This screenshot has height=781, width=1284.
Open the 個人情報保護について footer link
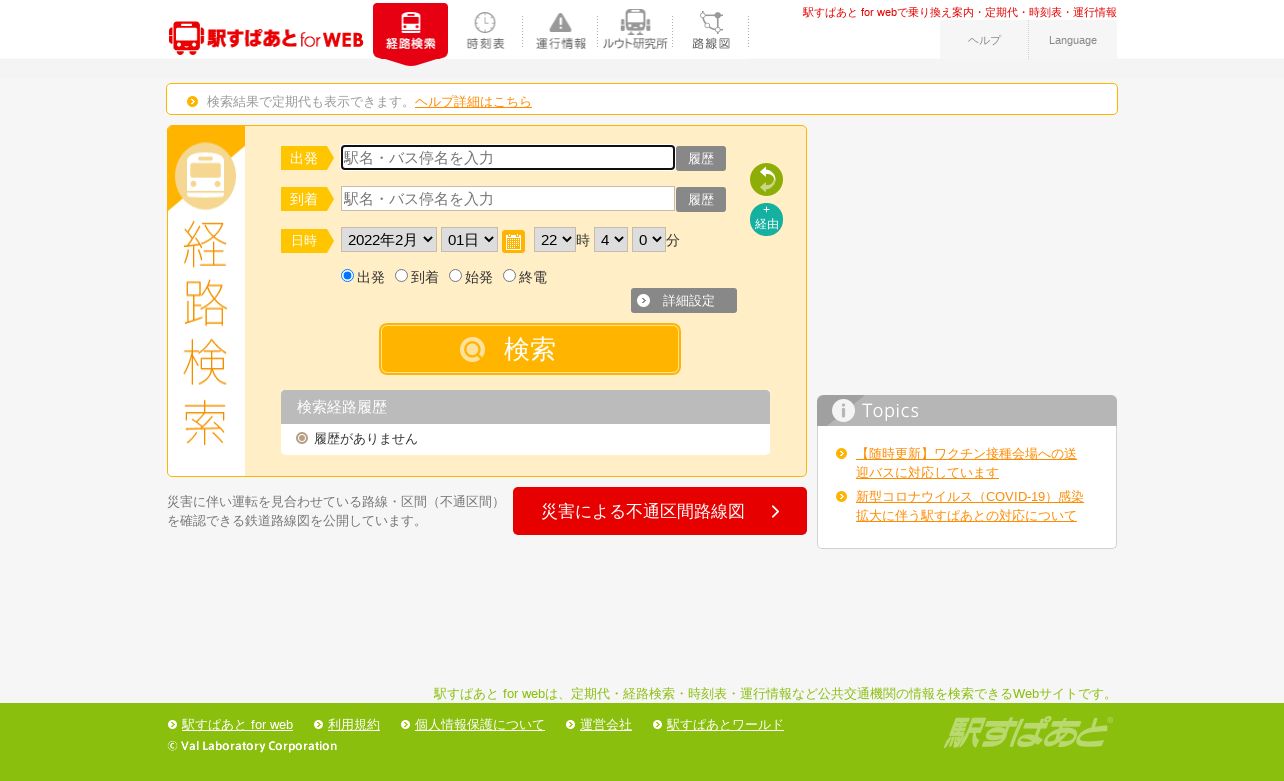pos(480,725)
